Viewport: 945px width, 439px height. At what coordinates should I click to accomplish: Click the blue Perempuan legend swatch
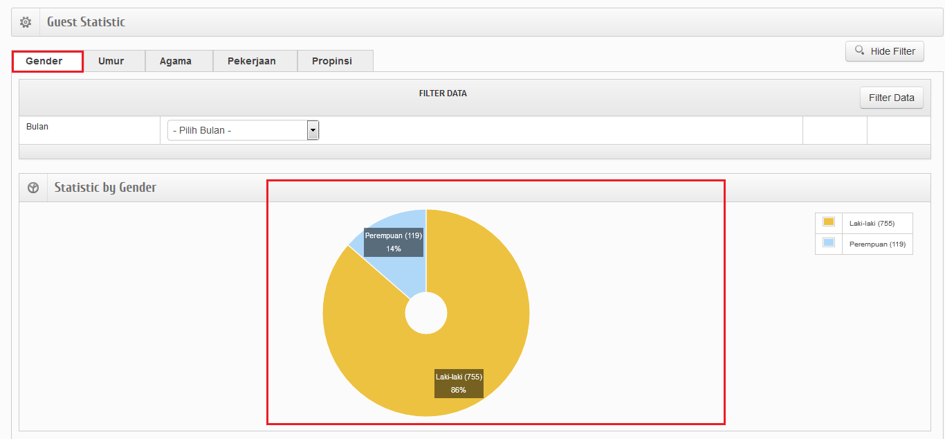pos(828,243)
